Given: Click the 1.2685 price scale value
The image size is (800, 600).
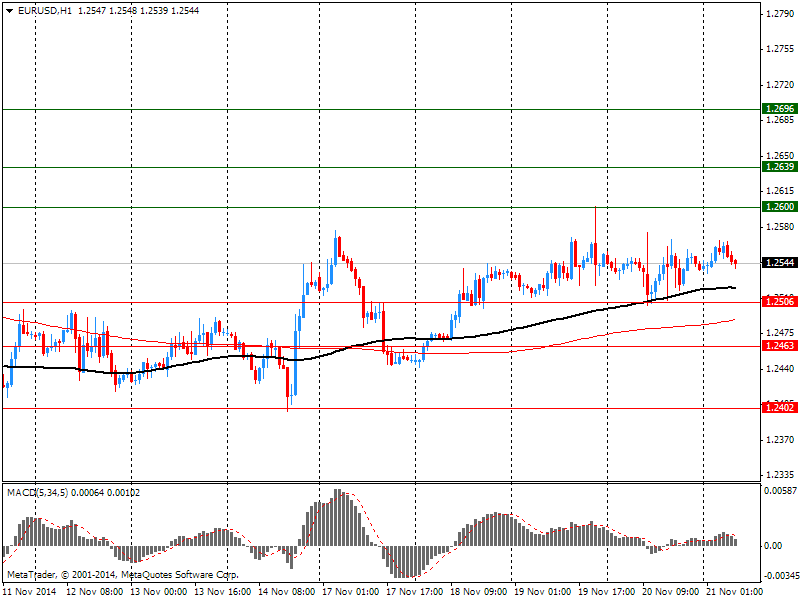Looking at the screenshot, I should [x=780, y=120].
